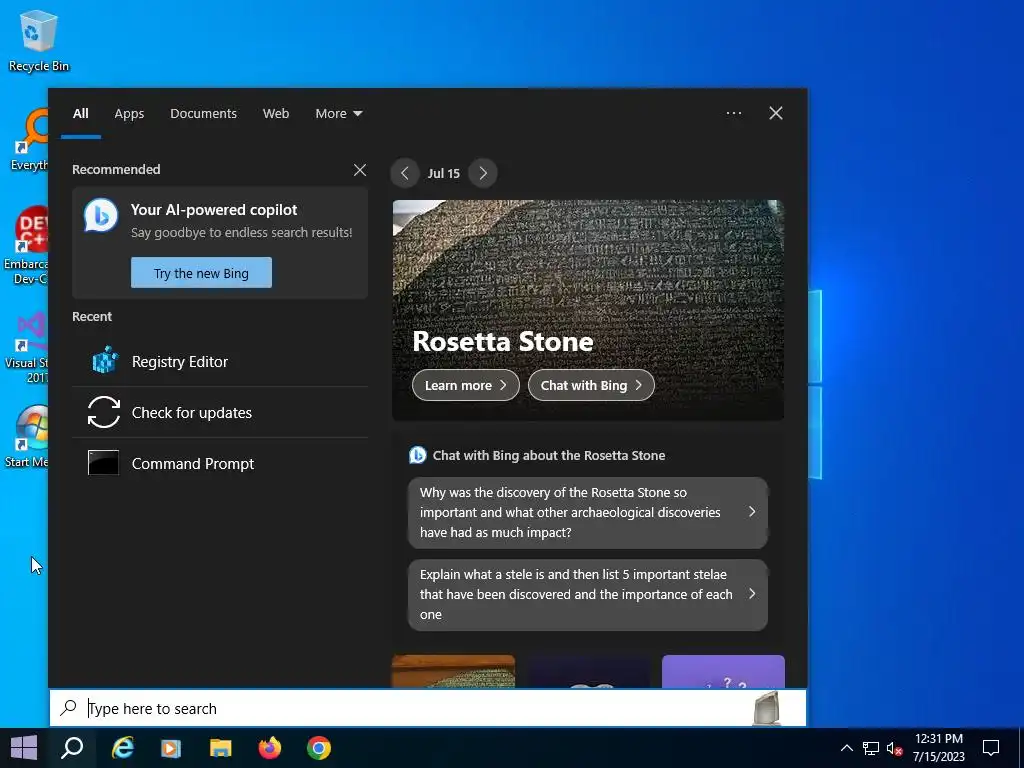Image resolution: width=1024 pixels, height=768 pixels.
Task: Open the Embarcadero Dev-C++ desktop shortcut
Action: click(26, 245)
